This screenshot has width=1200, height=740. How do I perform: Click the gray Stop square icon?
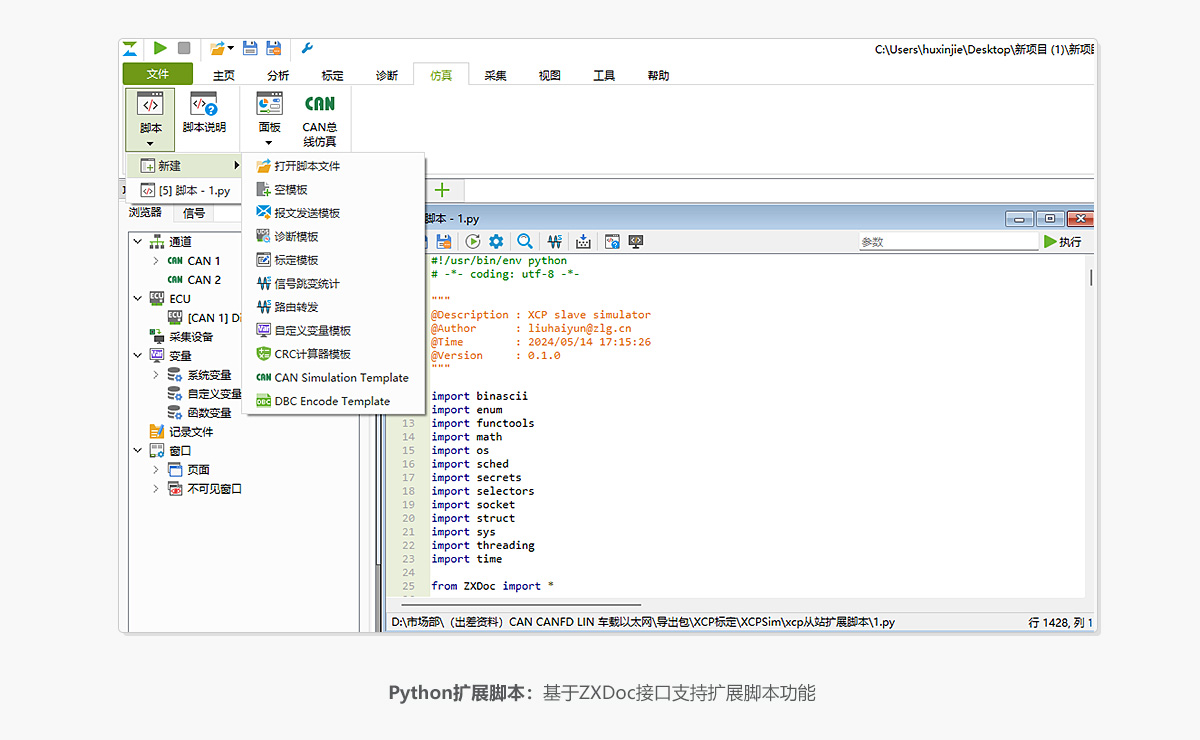pyautogui.click(x=184, y=48)
